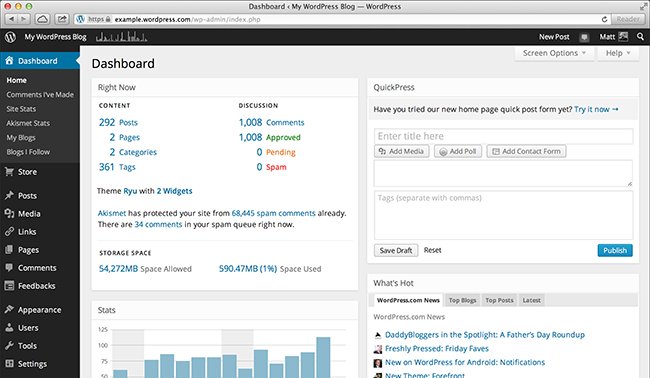This screenshot has width=650, height=378.
Task: Click the WordPress logo in admin bar
Action: 10,37
